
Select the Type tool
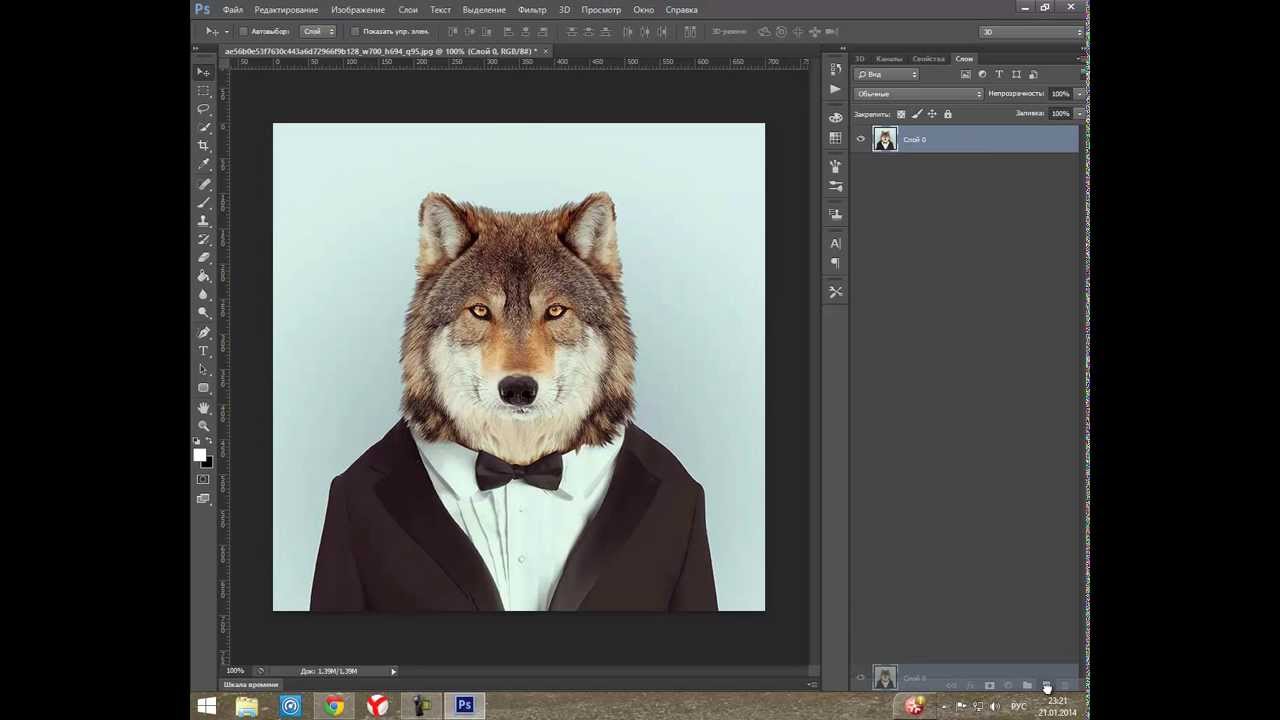203,351
